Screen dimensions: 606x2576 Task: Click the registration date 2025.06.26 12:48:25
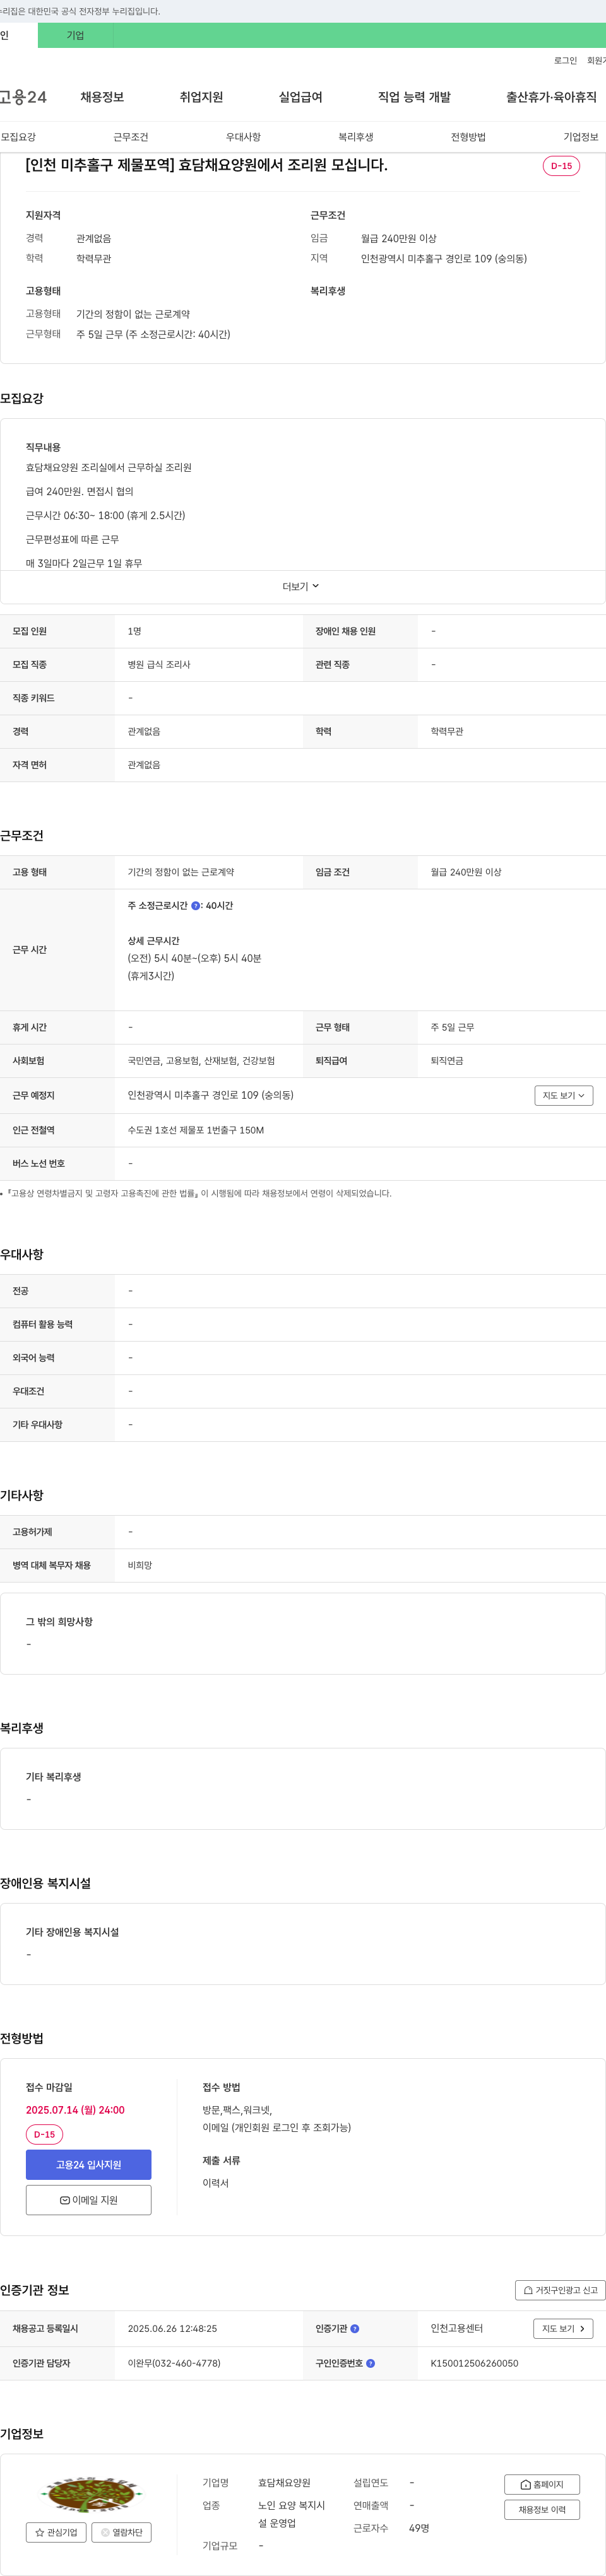click(172, 2329)
